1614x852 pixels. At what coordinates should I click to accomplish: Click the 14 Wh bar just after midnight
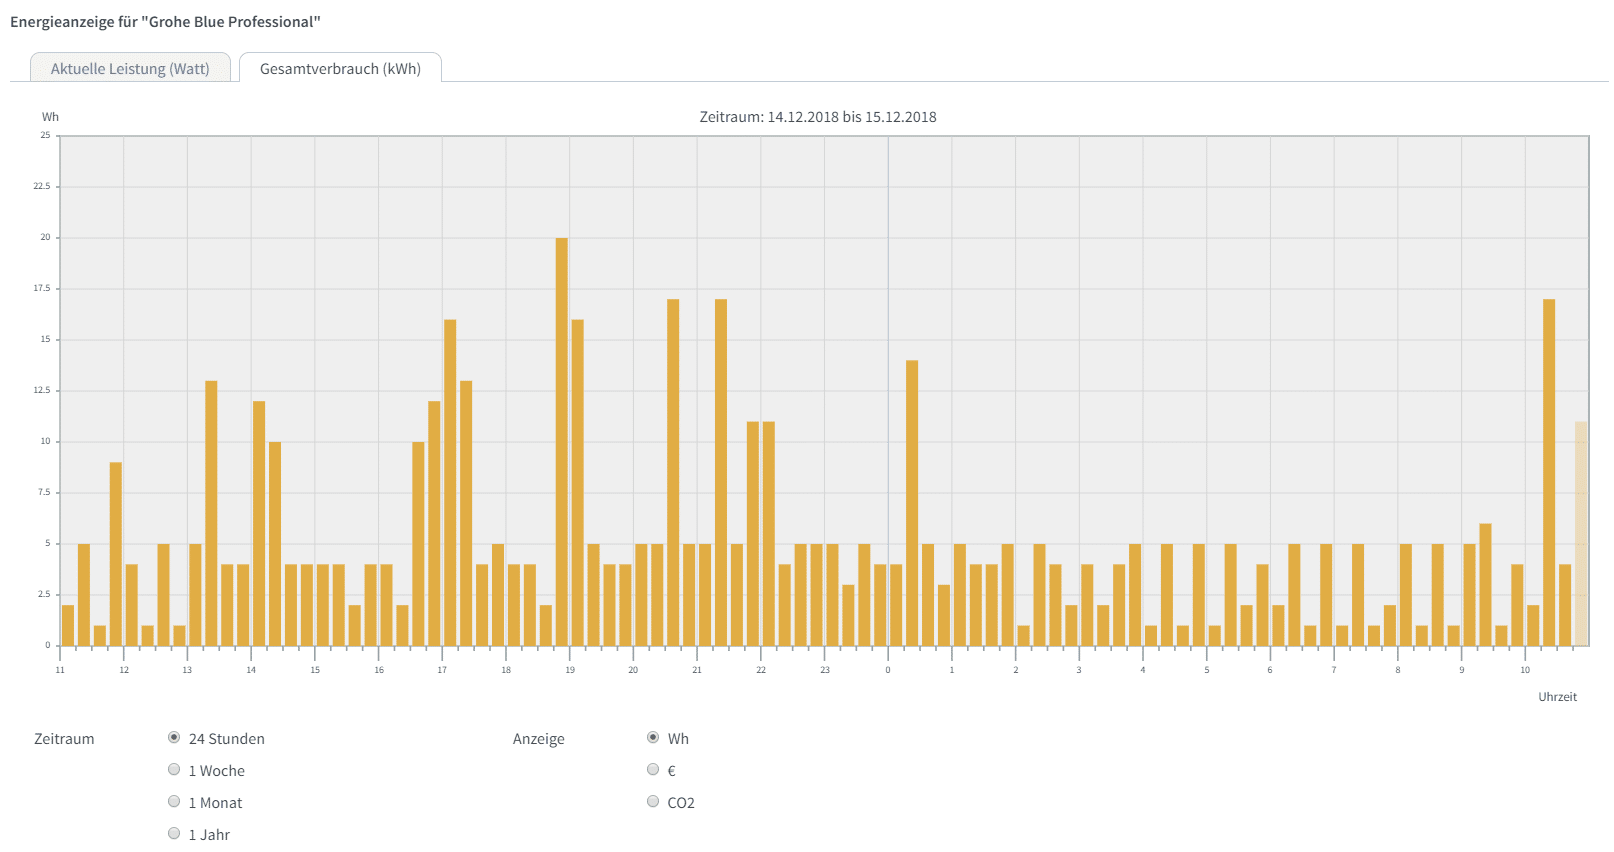point(912,503)
